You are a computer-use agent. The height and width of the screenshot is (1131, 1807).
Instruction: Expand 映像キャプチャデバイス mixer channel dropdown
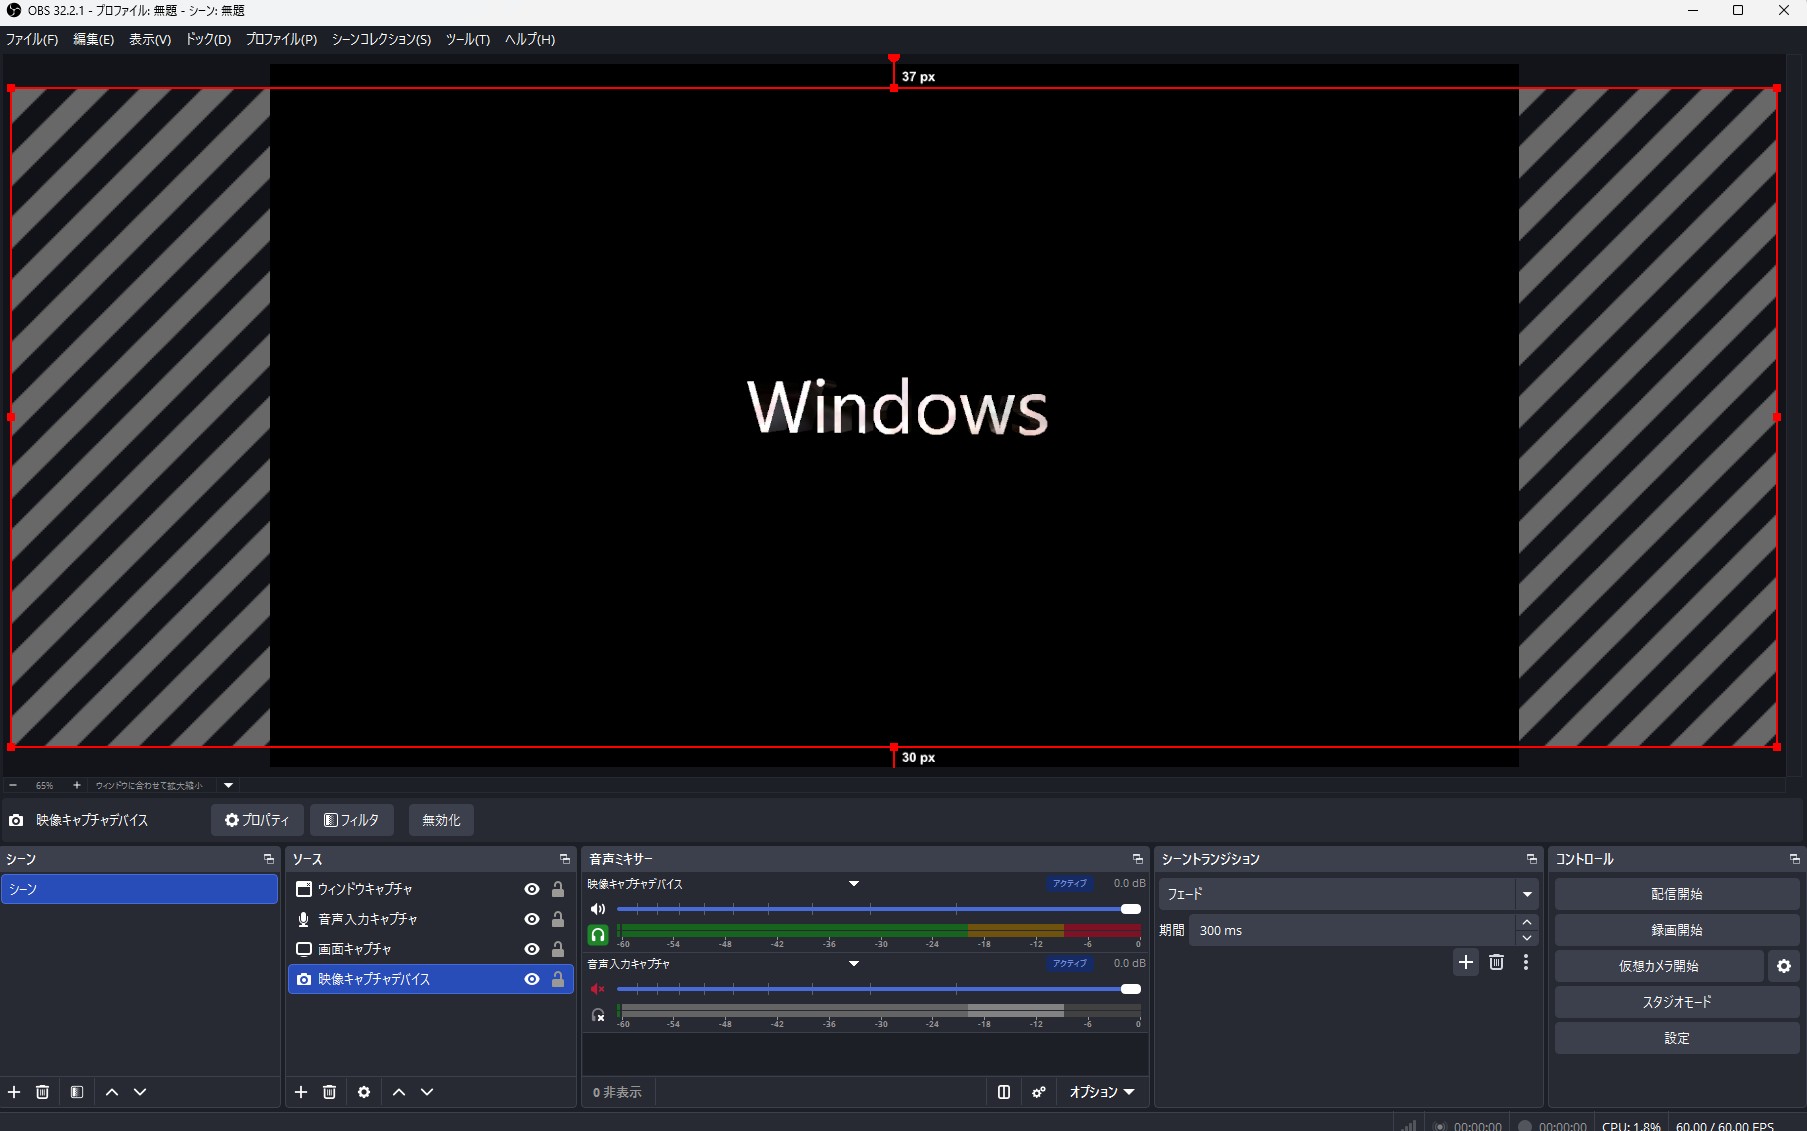point(854,884)
